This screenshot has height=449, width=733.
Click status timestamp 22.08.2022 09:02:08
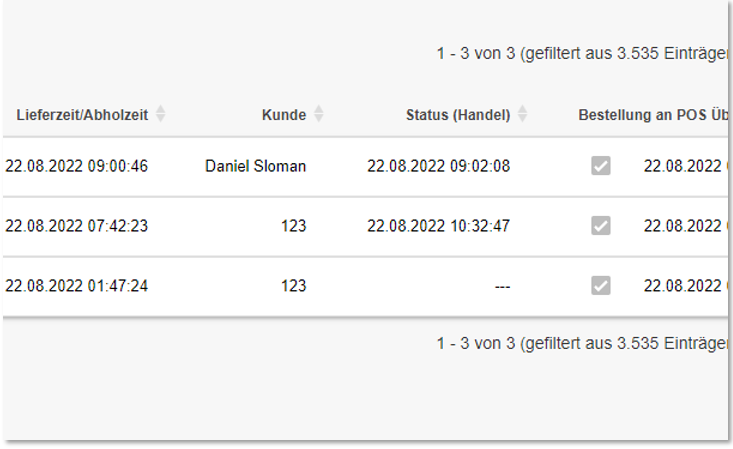[x=438, y=166]
